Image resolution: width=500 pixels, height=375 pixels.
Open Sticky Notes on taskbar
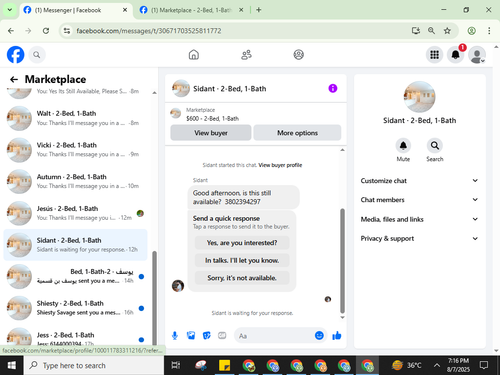(x=225, y=365)
